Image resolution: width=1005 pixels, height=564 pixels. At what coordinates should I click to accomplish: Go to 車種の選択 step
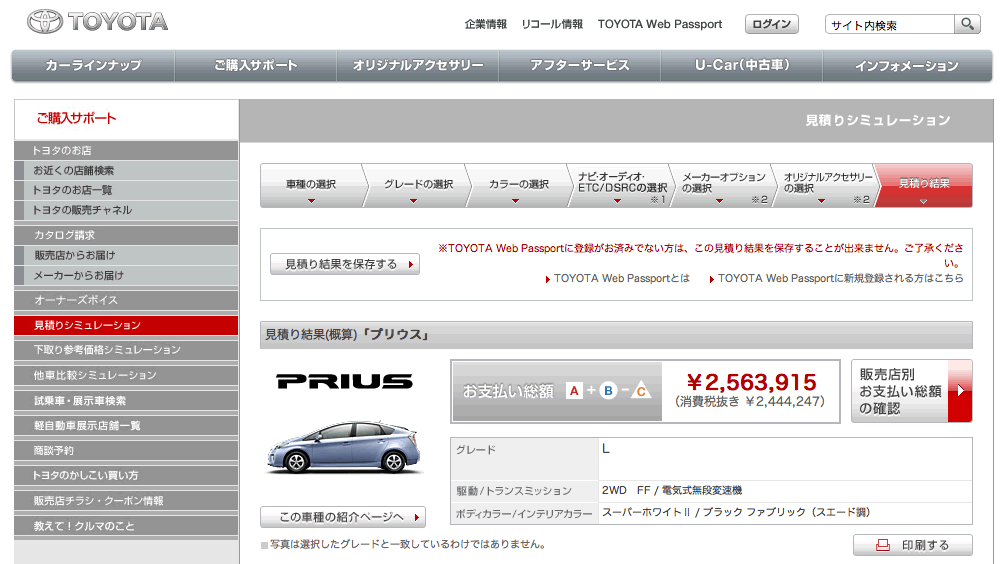point(311,185)
